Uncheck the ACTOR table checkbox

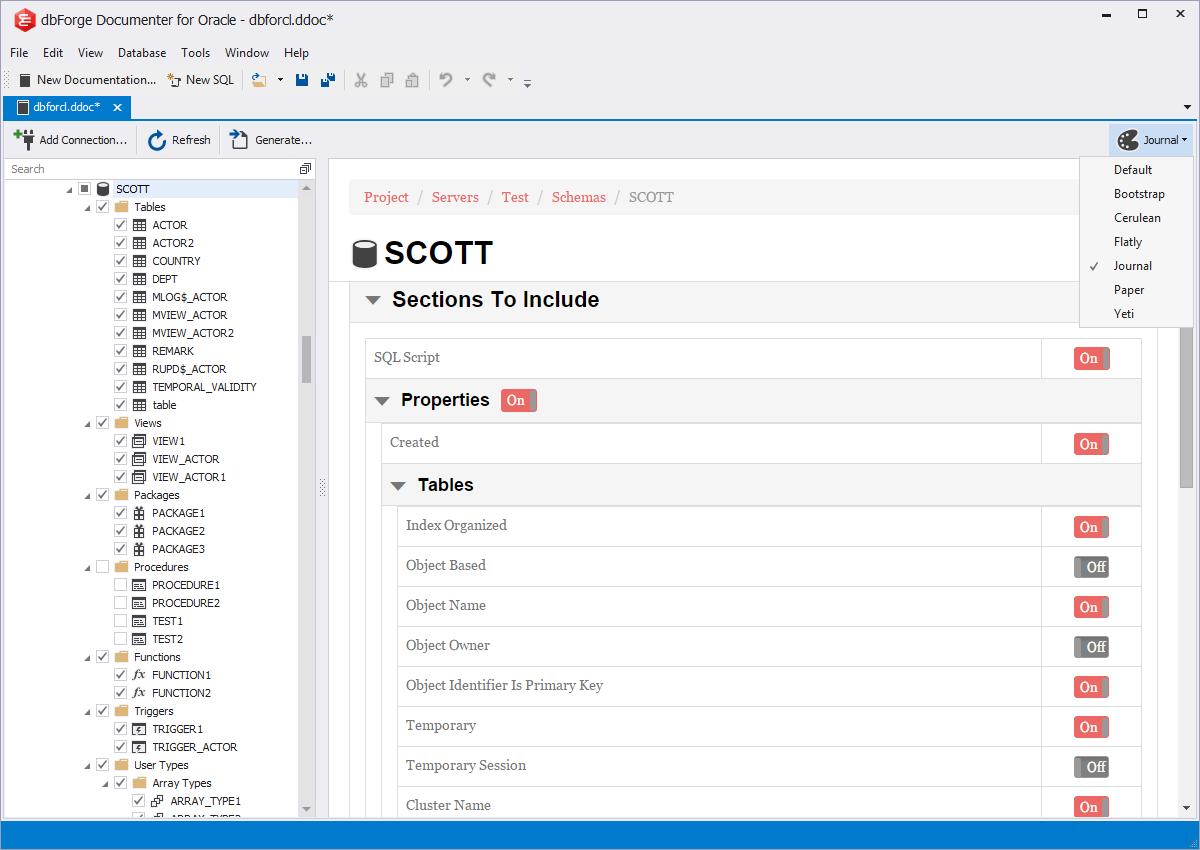[x=120, y=225]
